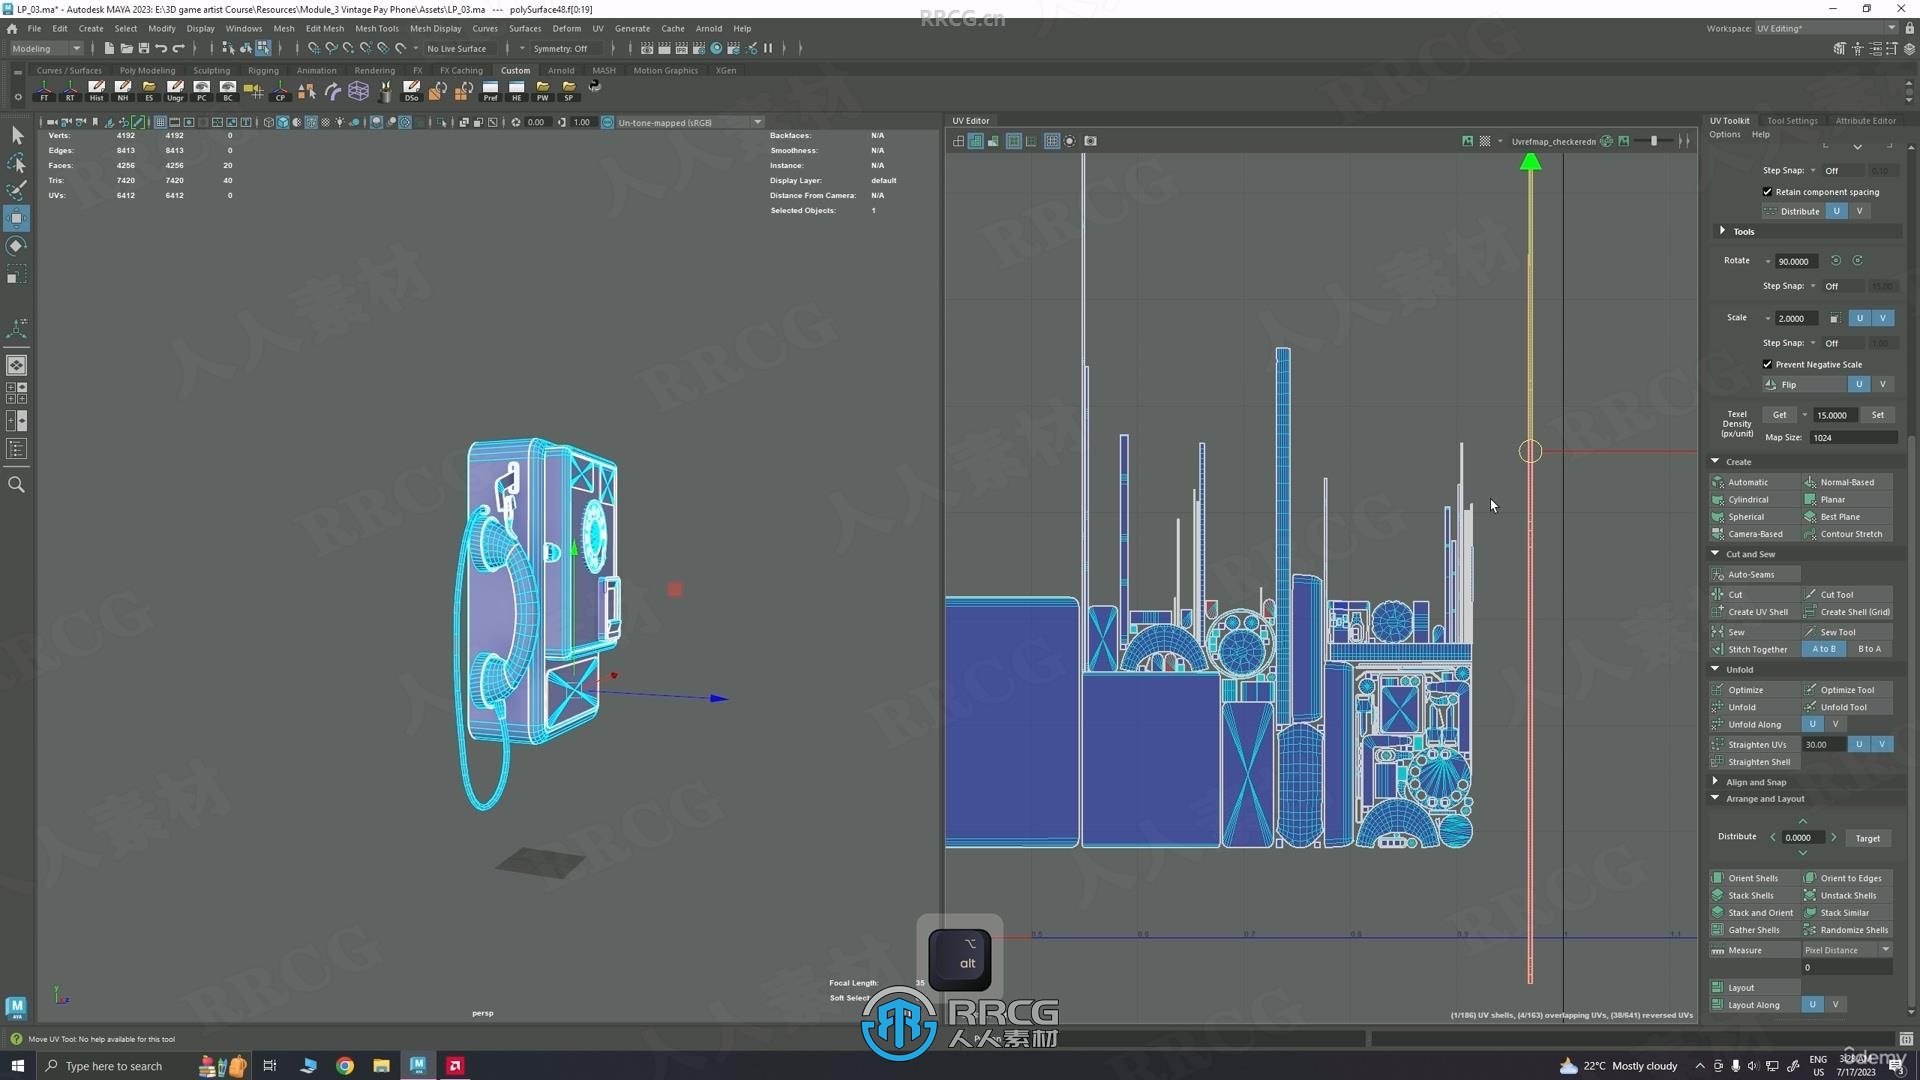Click the DSo shelf icon
The width and height of the screenshot is (1920, 1080).
(x=411, y=91)
